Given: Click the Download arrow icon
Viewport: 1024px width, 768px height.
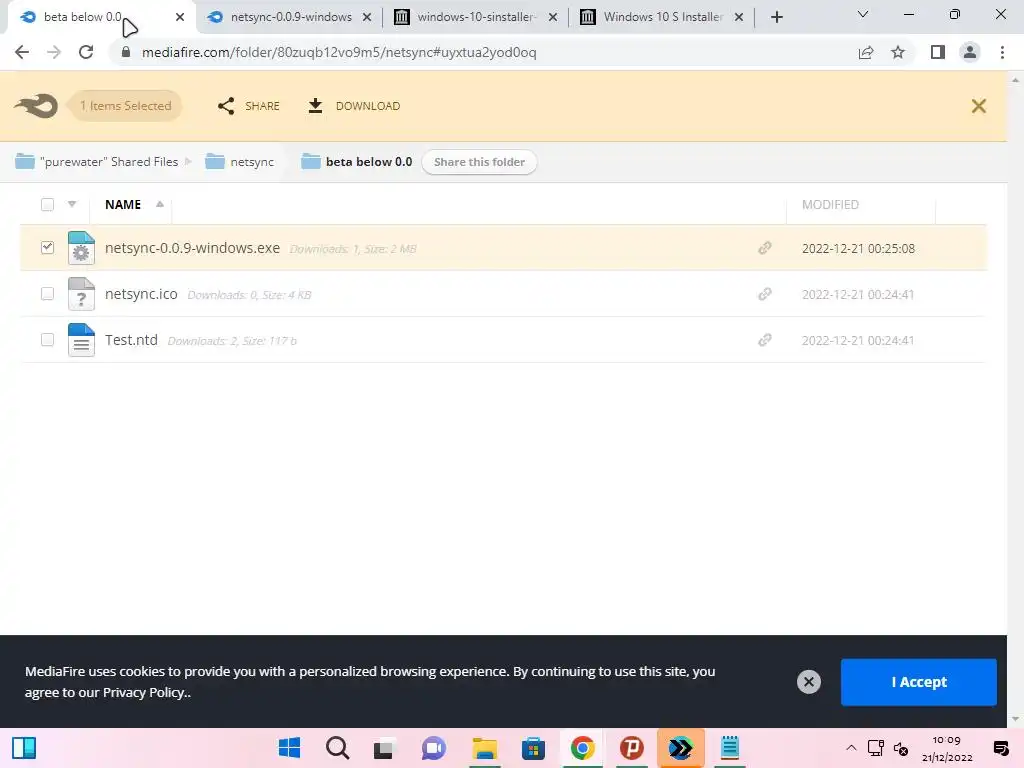Looking at the screenshot, I should [315, 106].
